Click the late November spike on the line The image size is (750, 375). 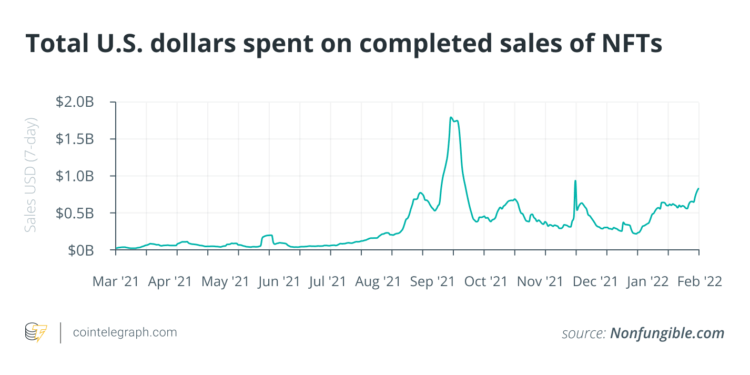coord(575,181)
